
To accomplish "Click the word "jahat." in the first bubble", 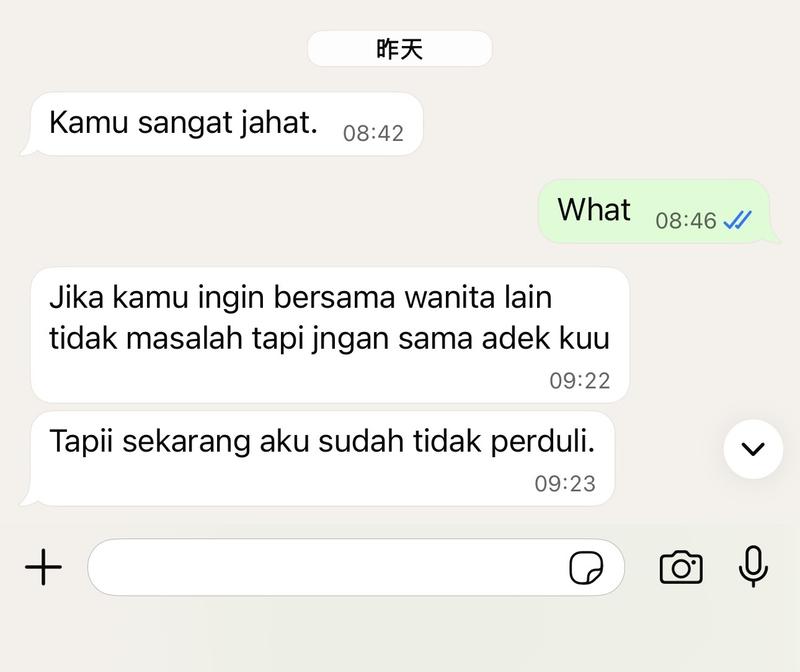I will pyautogui.click(x=279, y=124).
